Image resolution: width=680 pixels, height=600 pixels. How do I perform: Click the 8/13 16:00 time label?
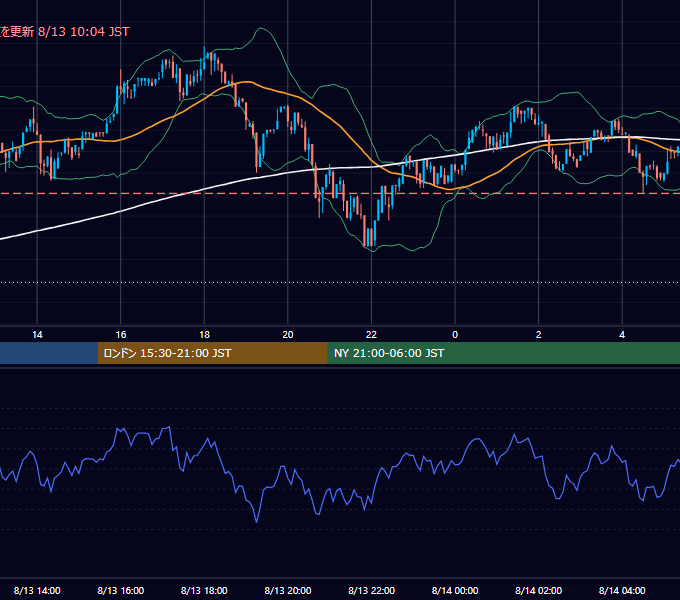(x=121, y=590)
